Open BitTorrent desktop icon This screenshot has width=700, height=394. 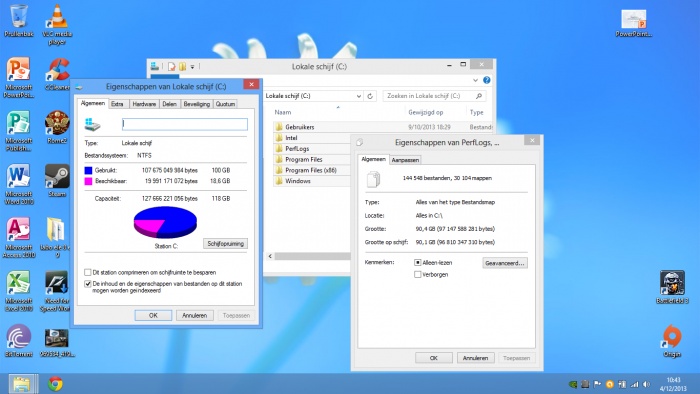[18, 341]
